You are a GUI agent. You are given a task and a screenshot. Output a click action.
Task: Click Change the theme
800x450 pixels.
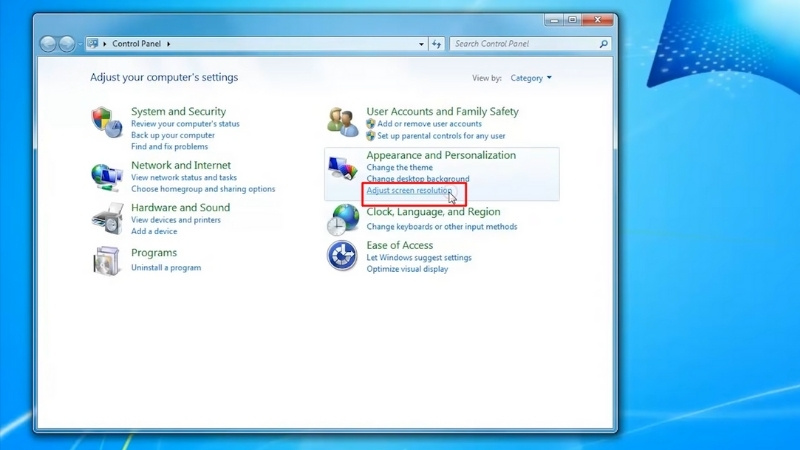399,167
